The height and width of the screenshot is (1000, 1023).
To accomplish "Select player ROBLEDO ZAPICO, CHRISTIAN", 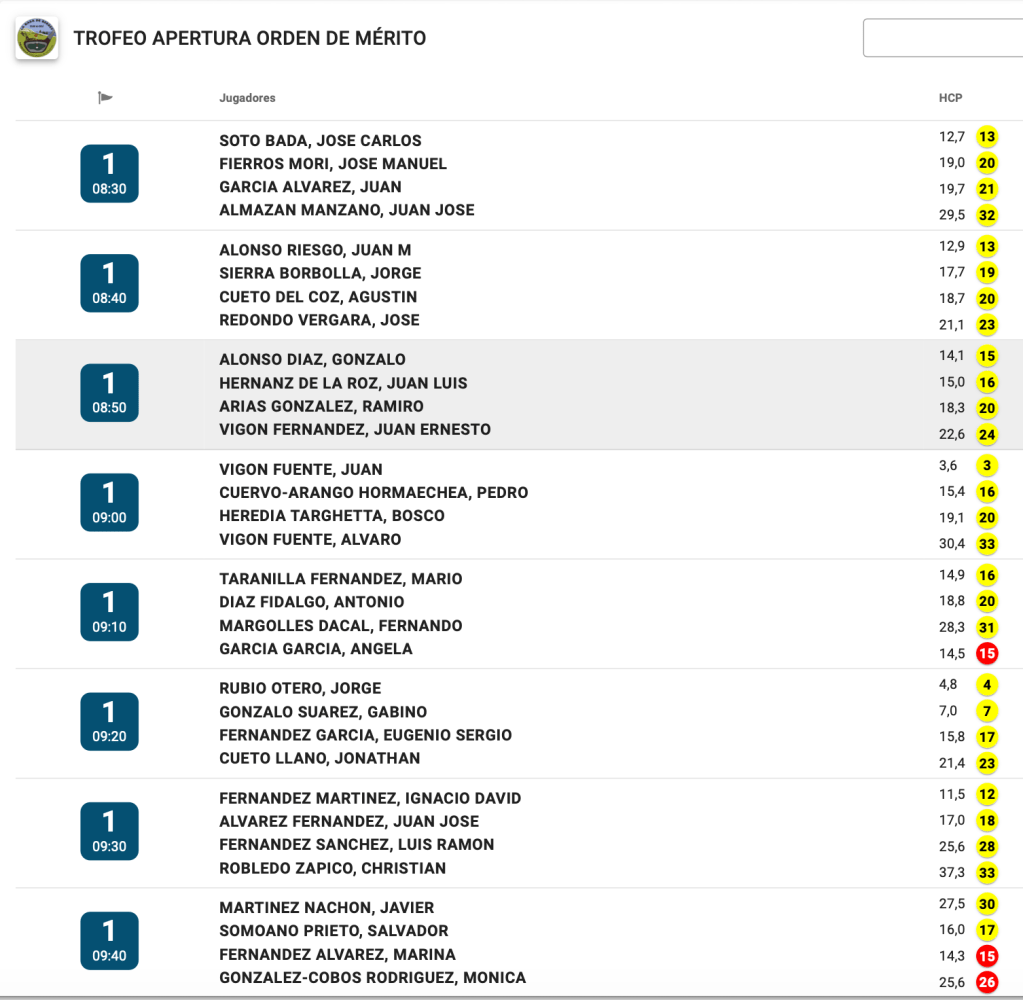I will [x=332, y=868].
